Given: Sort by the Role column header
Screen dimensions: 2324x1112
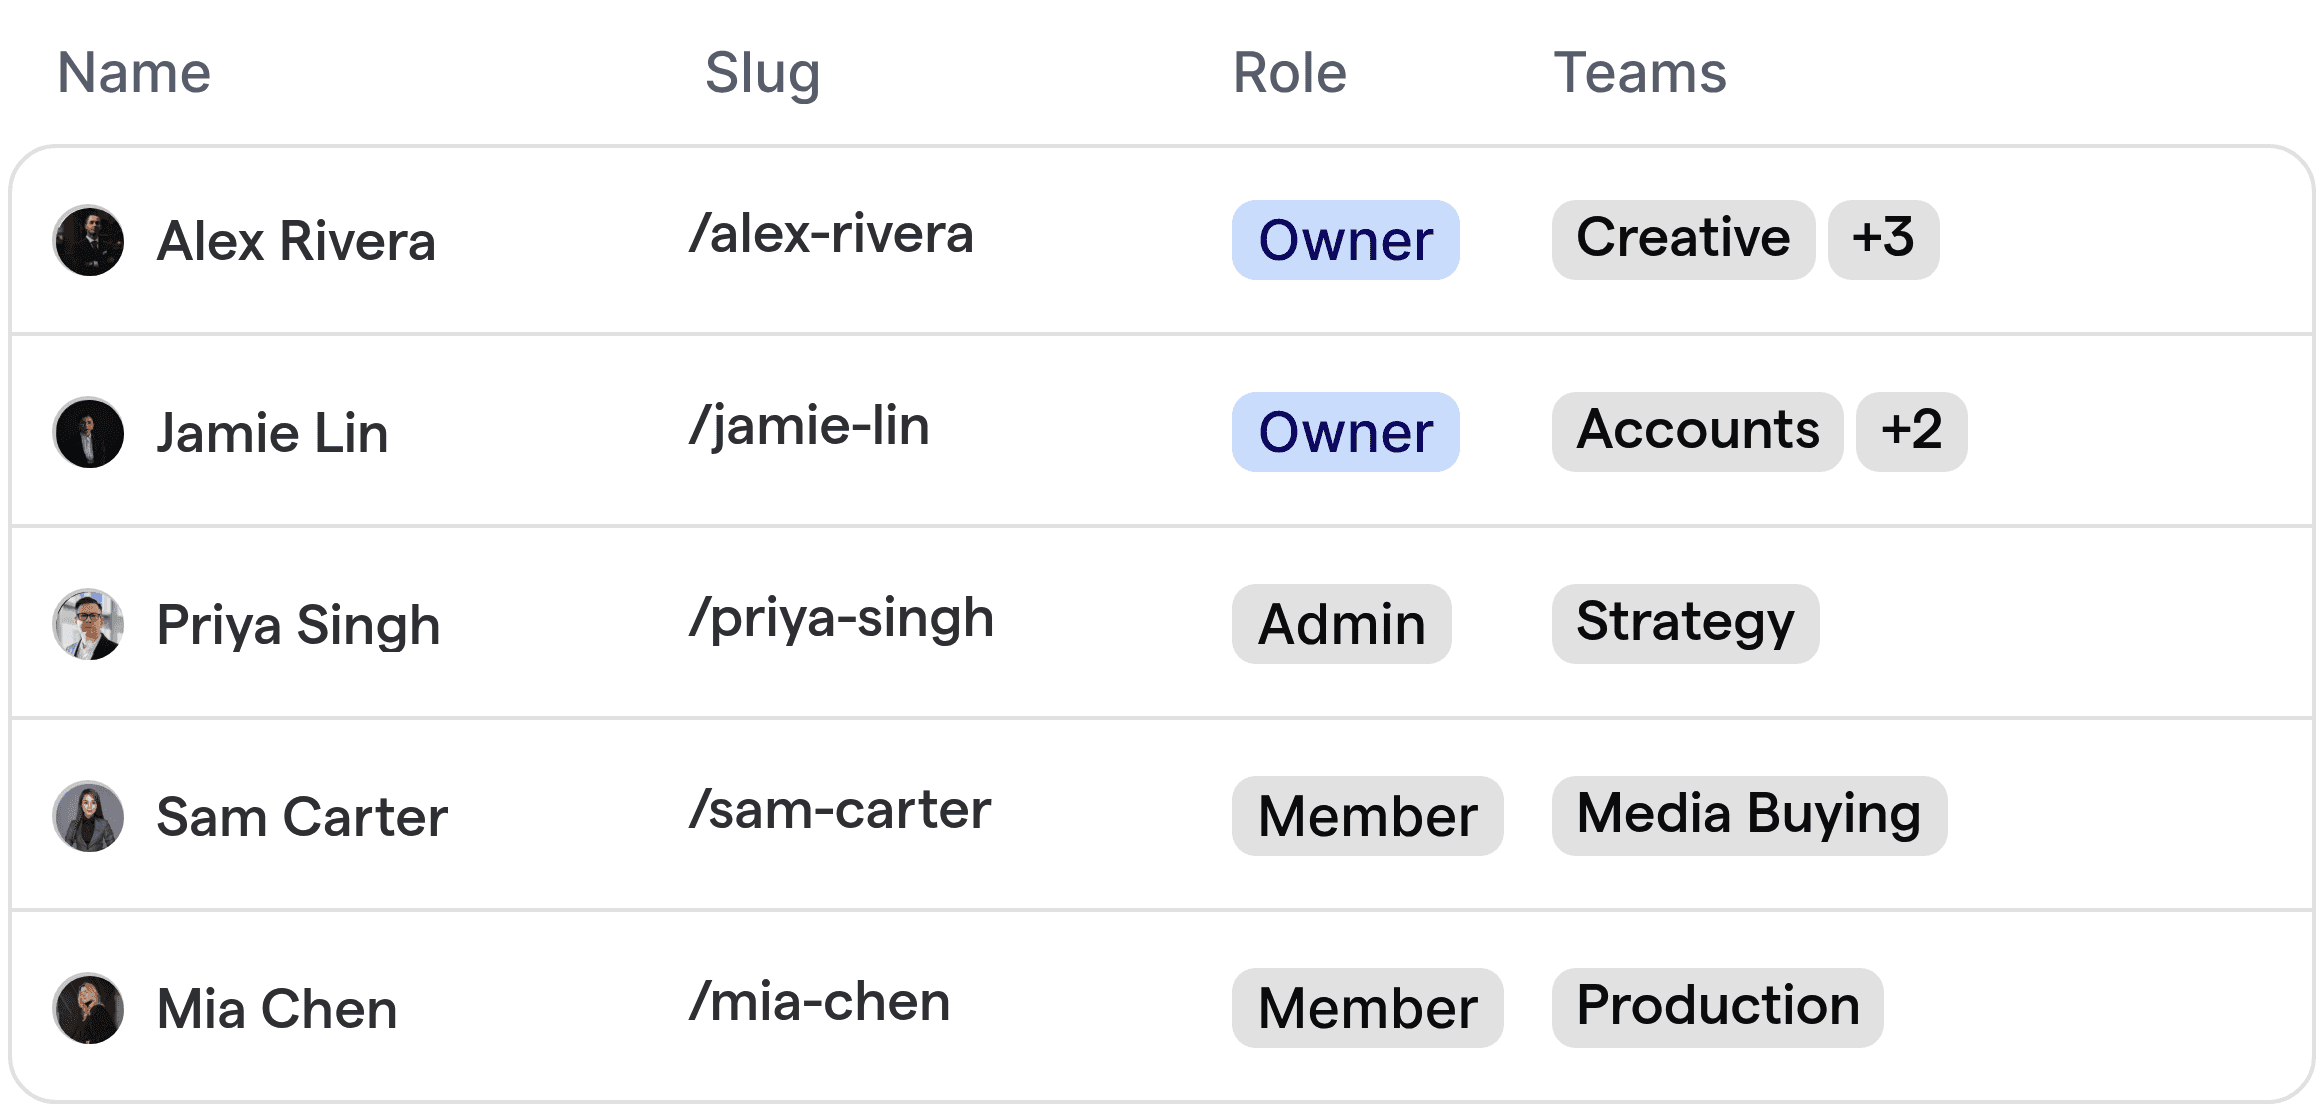Looking at the screenshot, I should (x=1289, y=73).
